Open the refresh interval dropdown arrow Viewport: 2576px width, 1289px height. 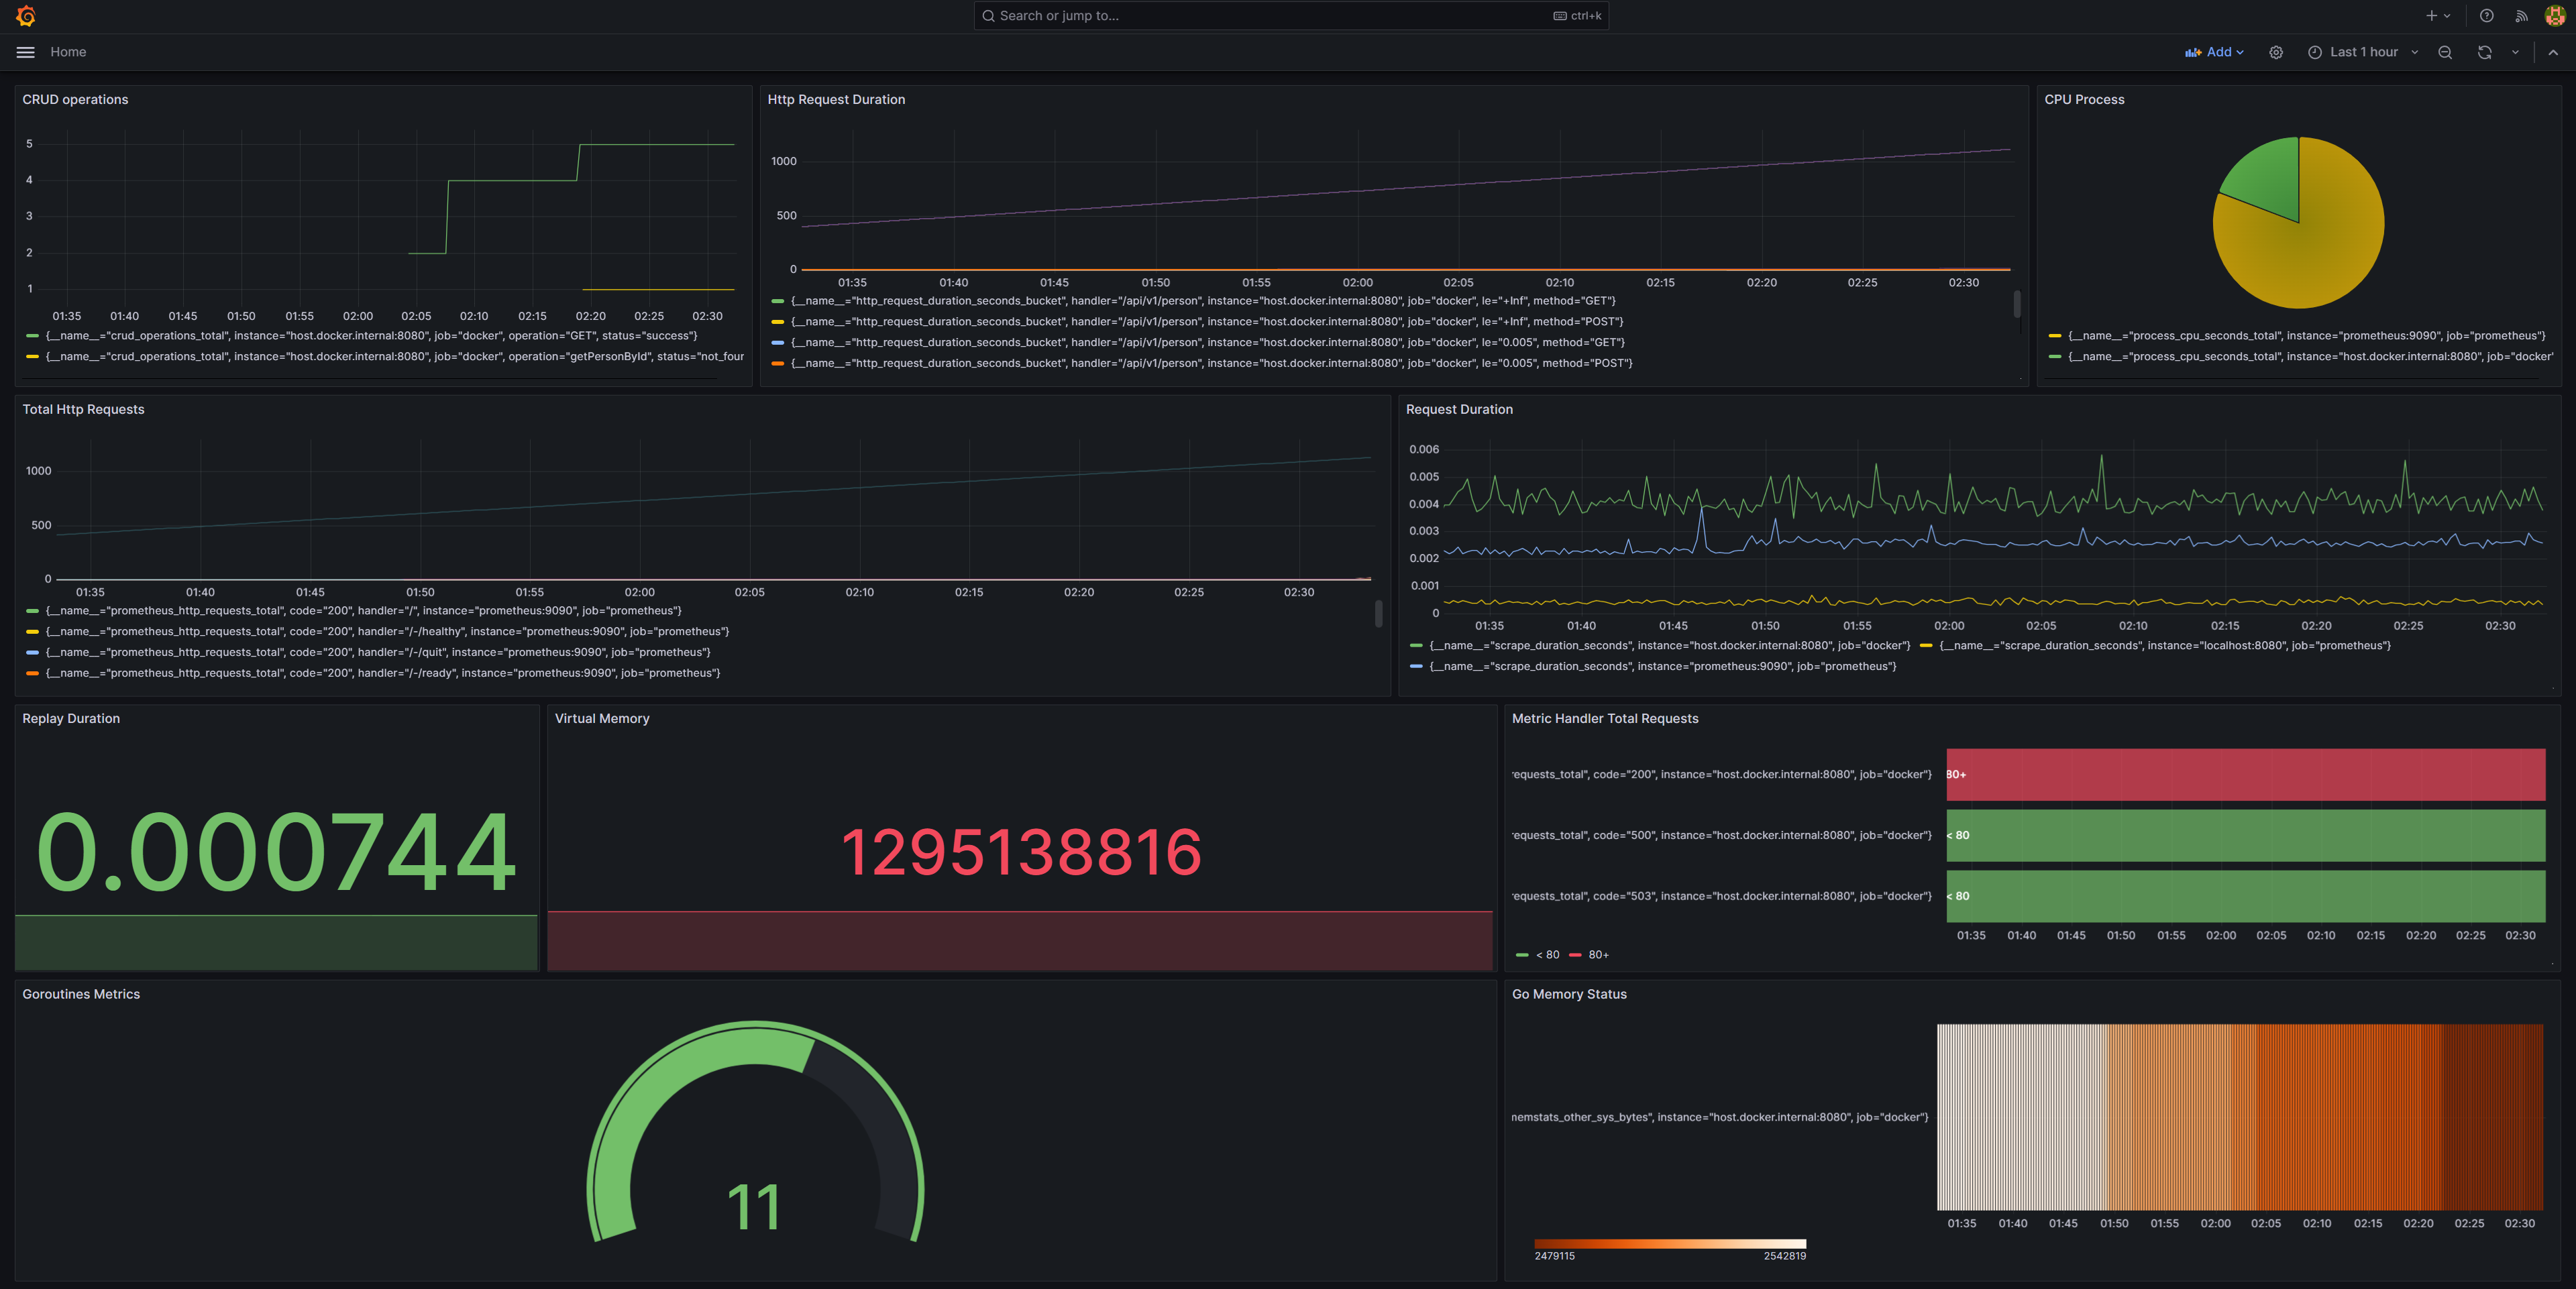[x=2515, y=52]
